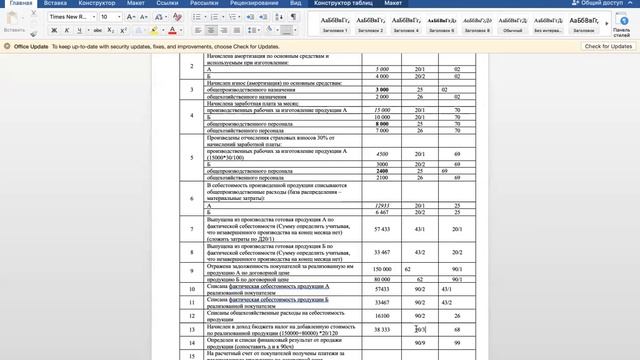Toggle strikethrough (abc) formatting
640x360 pixels.
coord(98,30)
